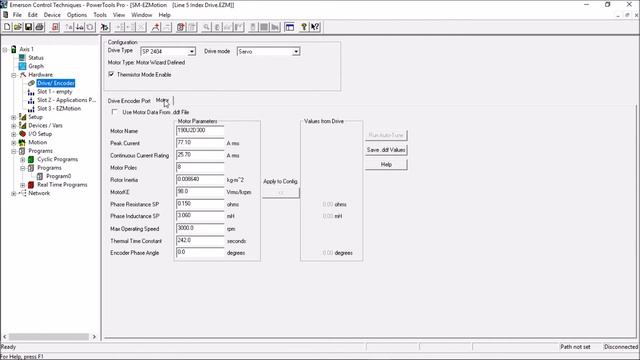640x360 pixels.
Task: Uncheck Thermistor Mode Enable
Action: 111,74
